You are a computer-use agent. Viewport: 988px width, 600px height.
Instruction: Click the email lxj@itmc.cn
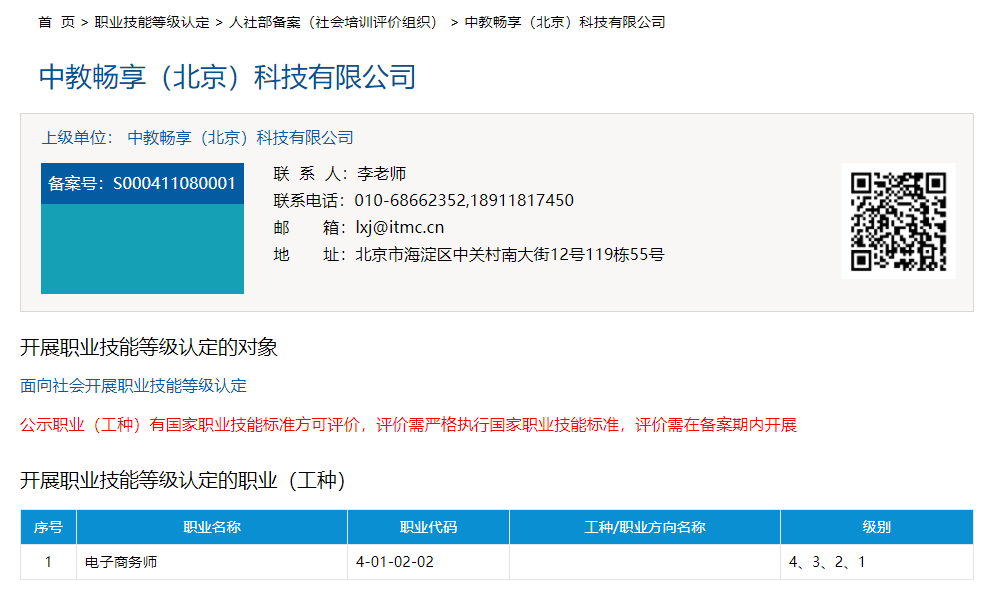tap(400, 227)
